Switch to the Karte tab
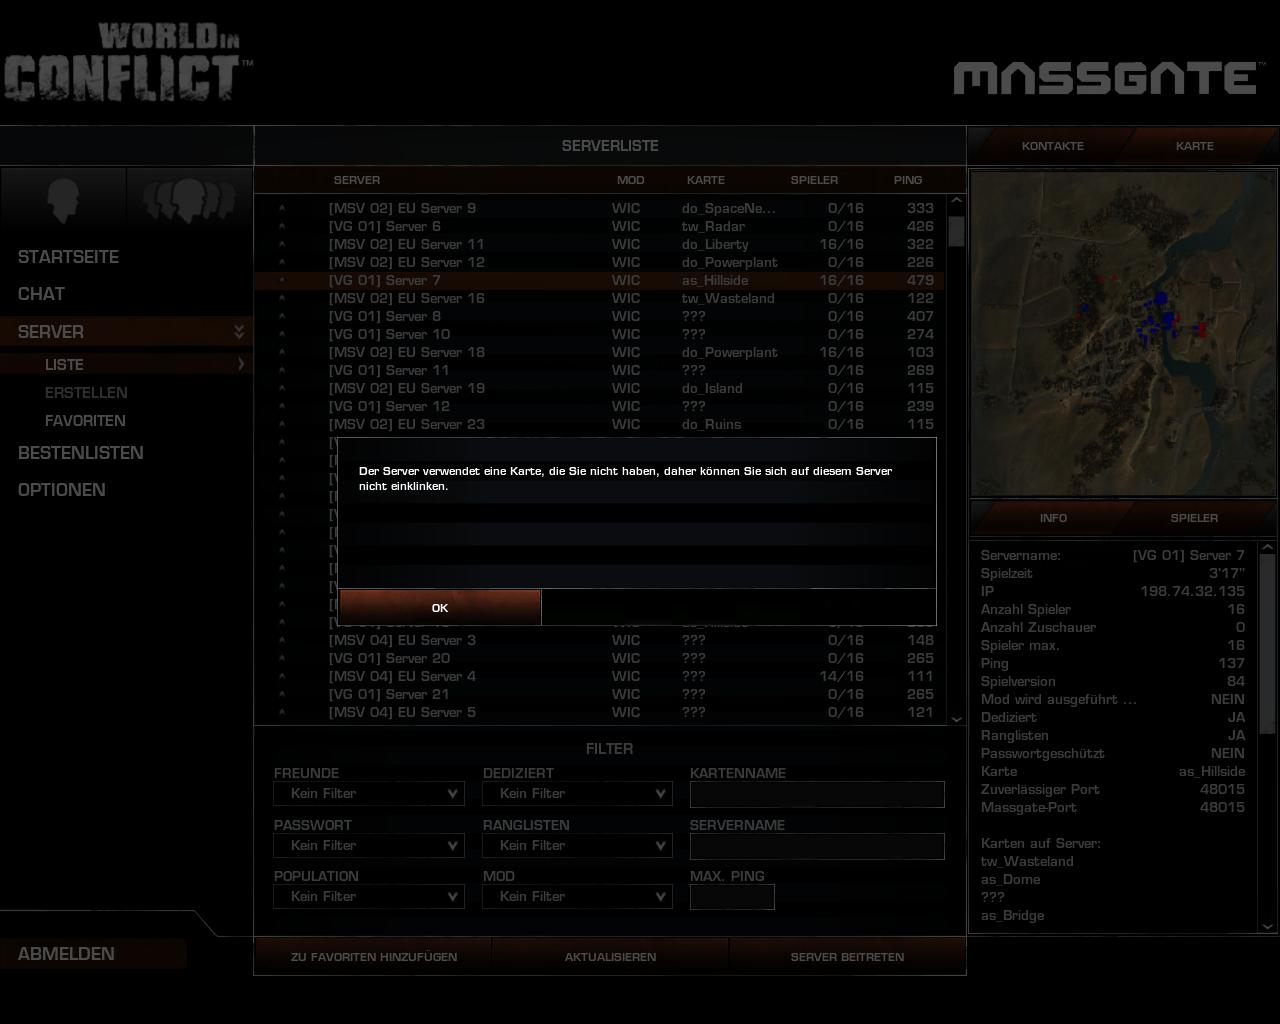This screenshot has width=1280, height=1024. pyautogui.click(x=1195, y=146)
